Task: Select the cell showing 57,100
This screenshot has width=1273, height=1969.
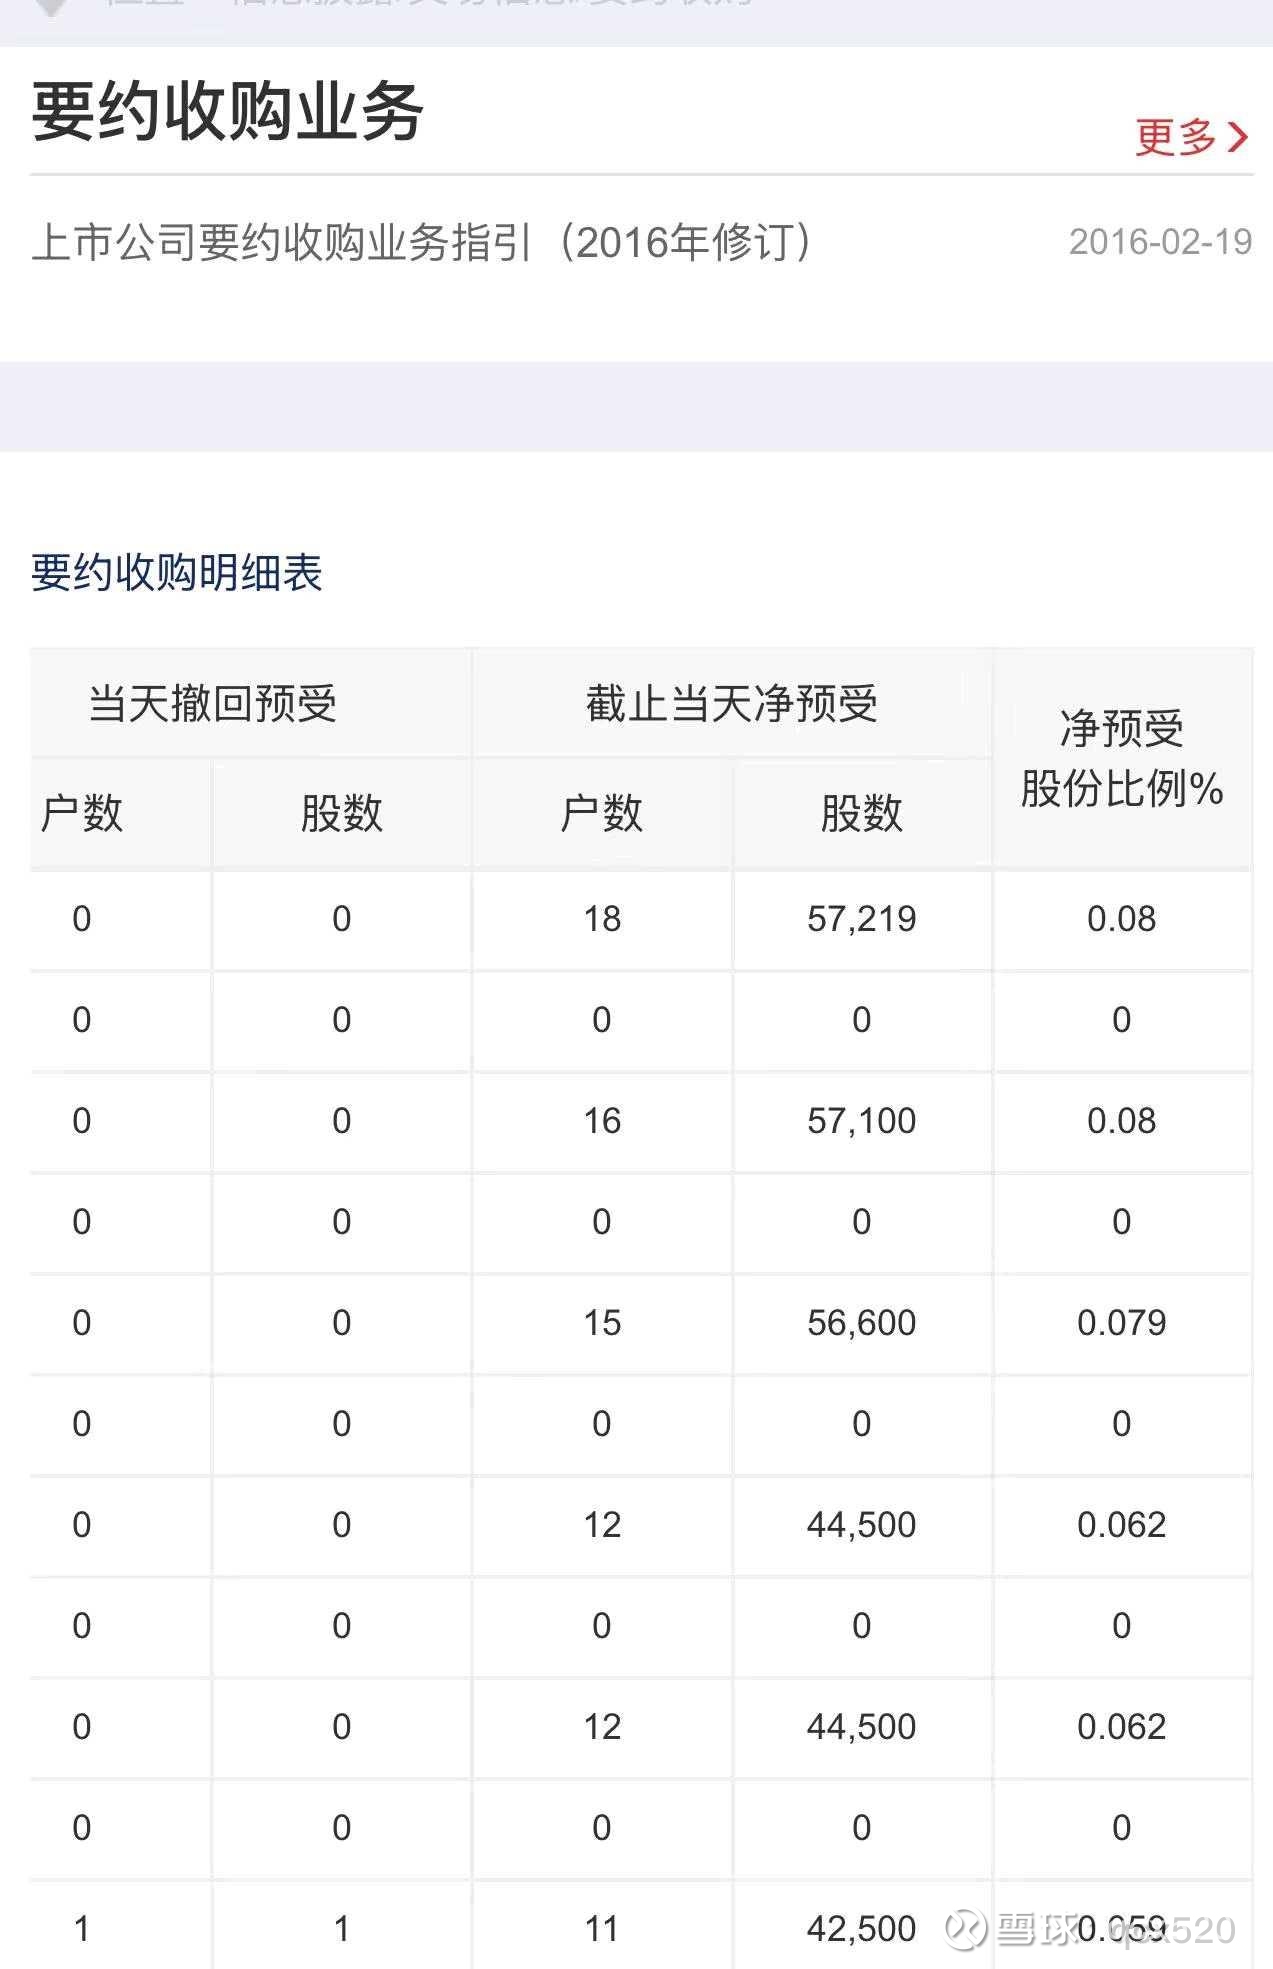Action: coord(862,1121)
